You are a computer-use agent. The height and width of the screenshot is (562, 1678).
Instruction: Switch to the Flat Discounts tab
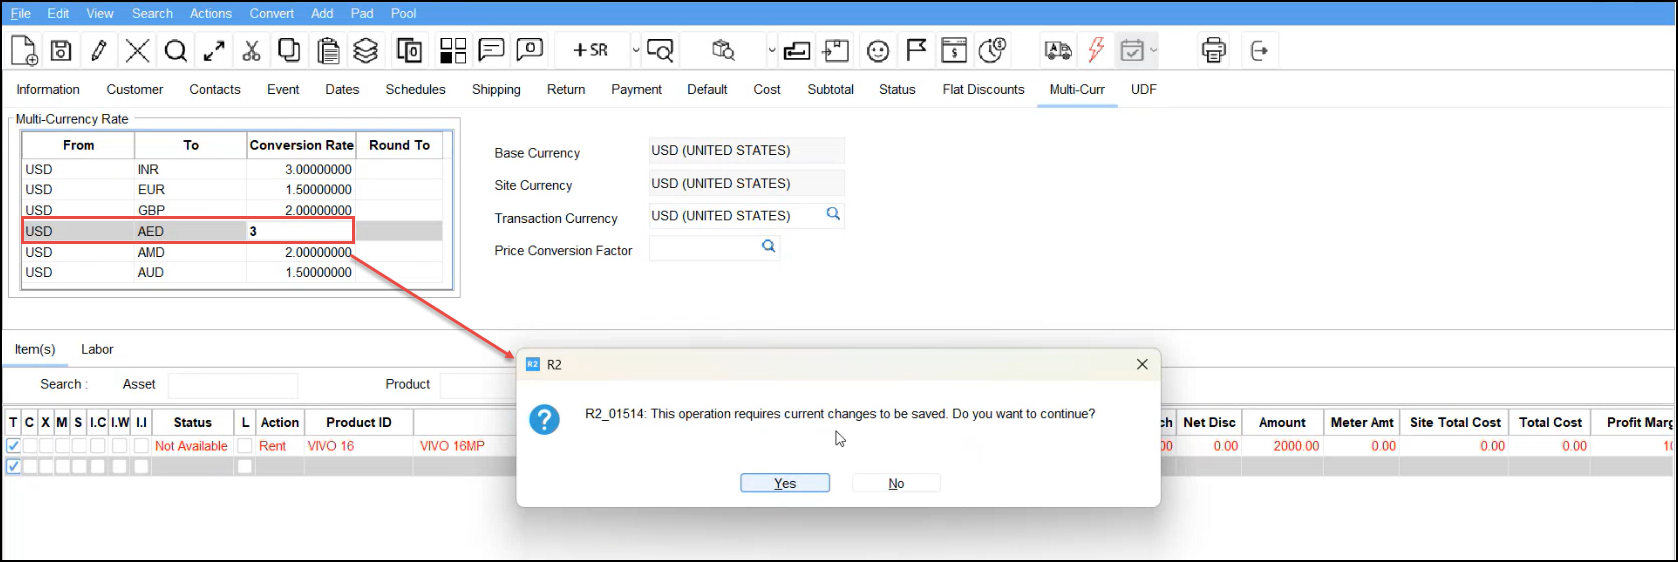click(983, 89)
